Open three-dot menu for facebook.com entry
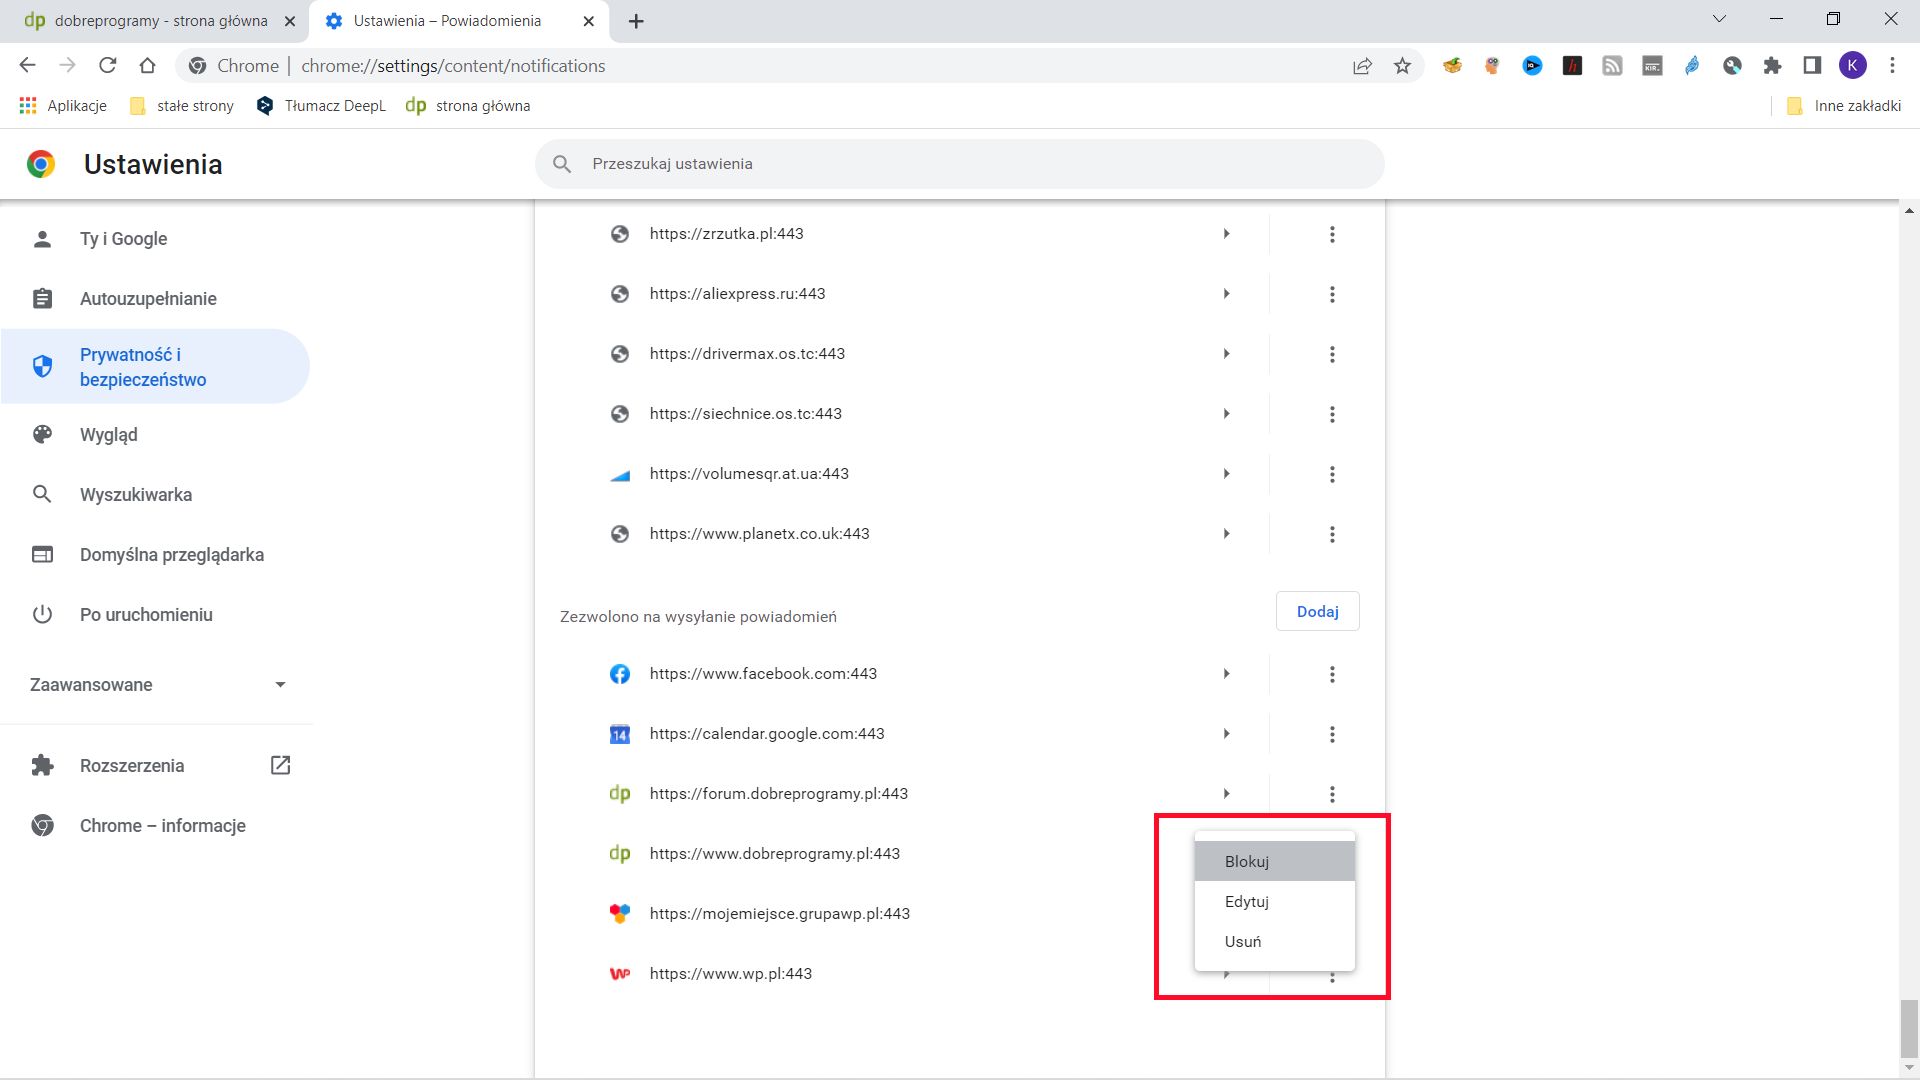Screen dimensions: 1920x1080 [x=1332, y=673]
